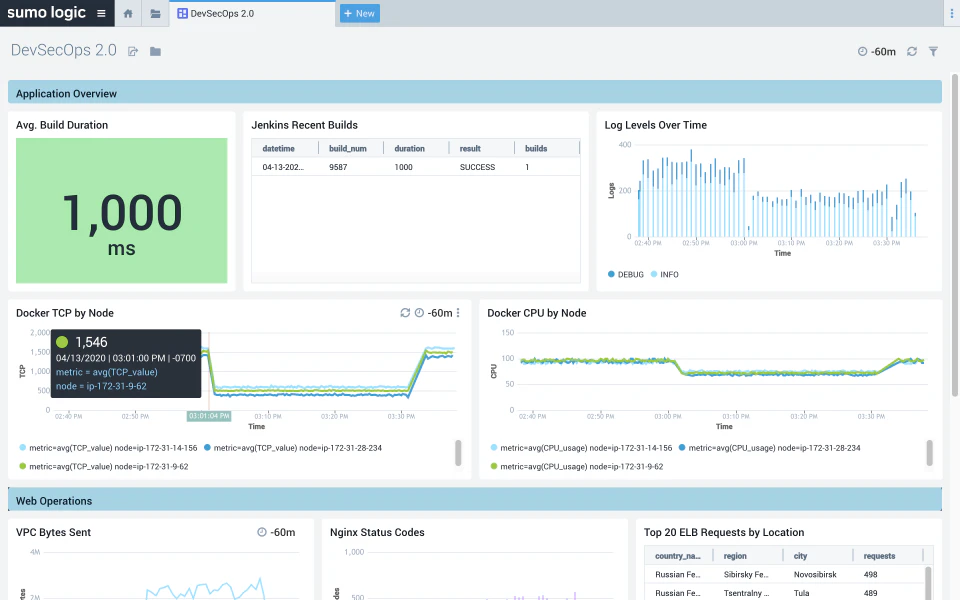Open the folder icon beside the dashboard title
This screenshot has width=960, height=600.
pos(155,50)
